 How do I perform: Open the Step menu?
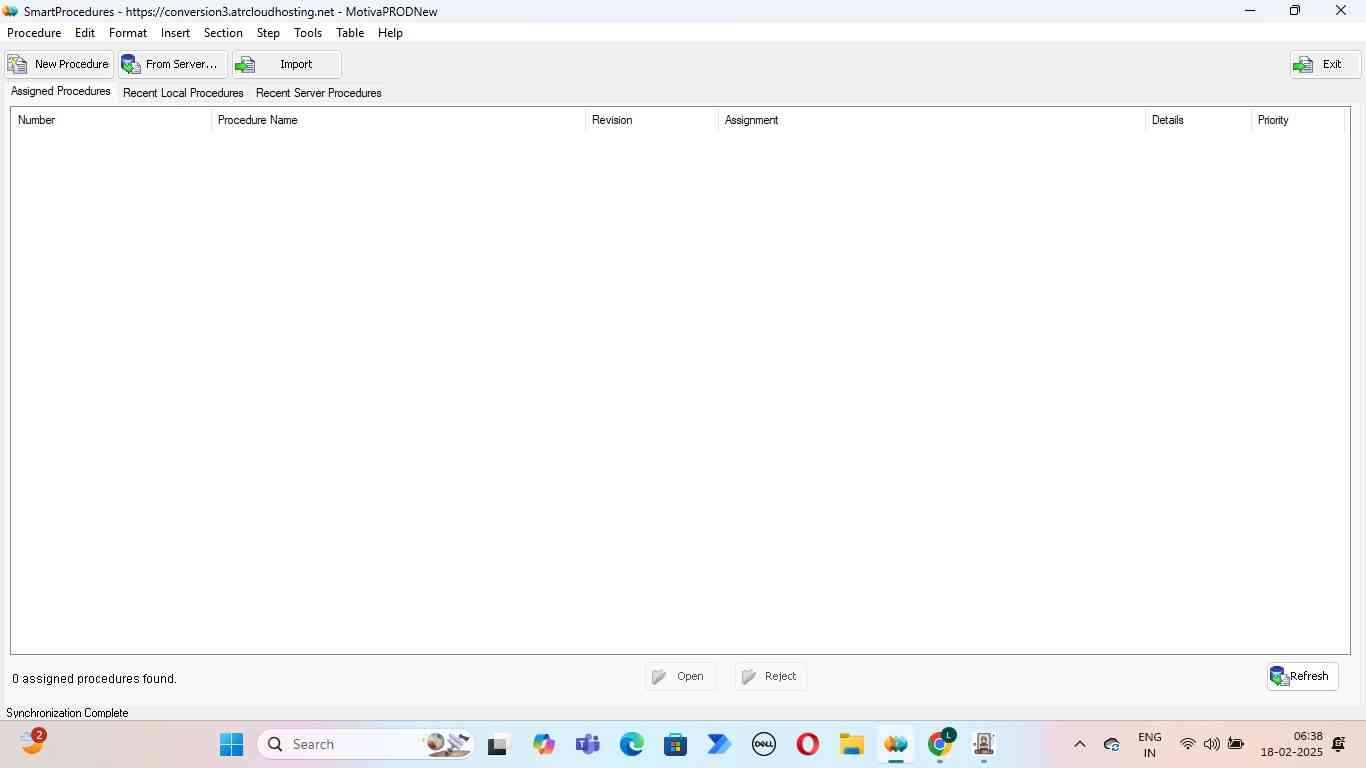(268, 33)
